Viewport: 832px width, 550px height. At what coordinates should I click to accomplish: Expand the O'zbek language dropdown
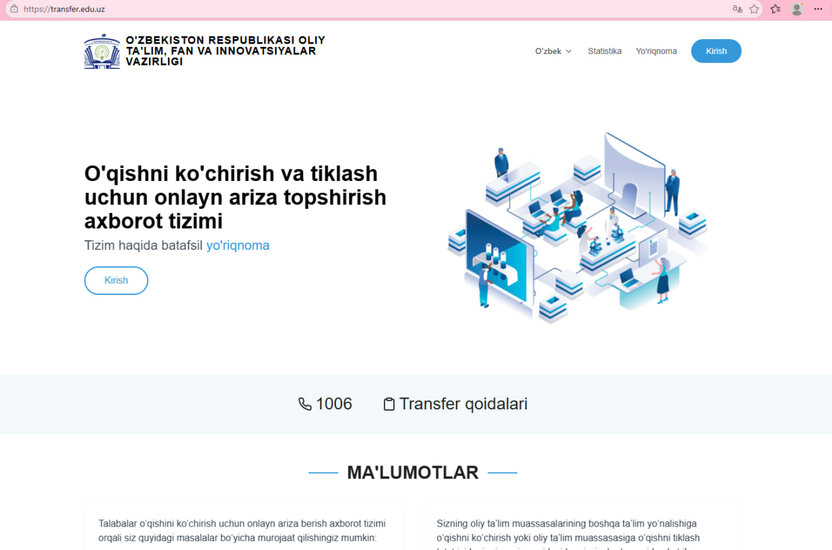[553, 51]
